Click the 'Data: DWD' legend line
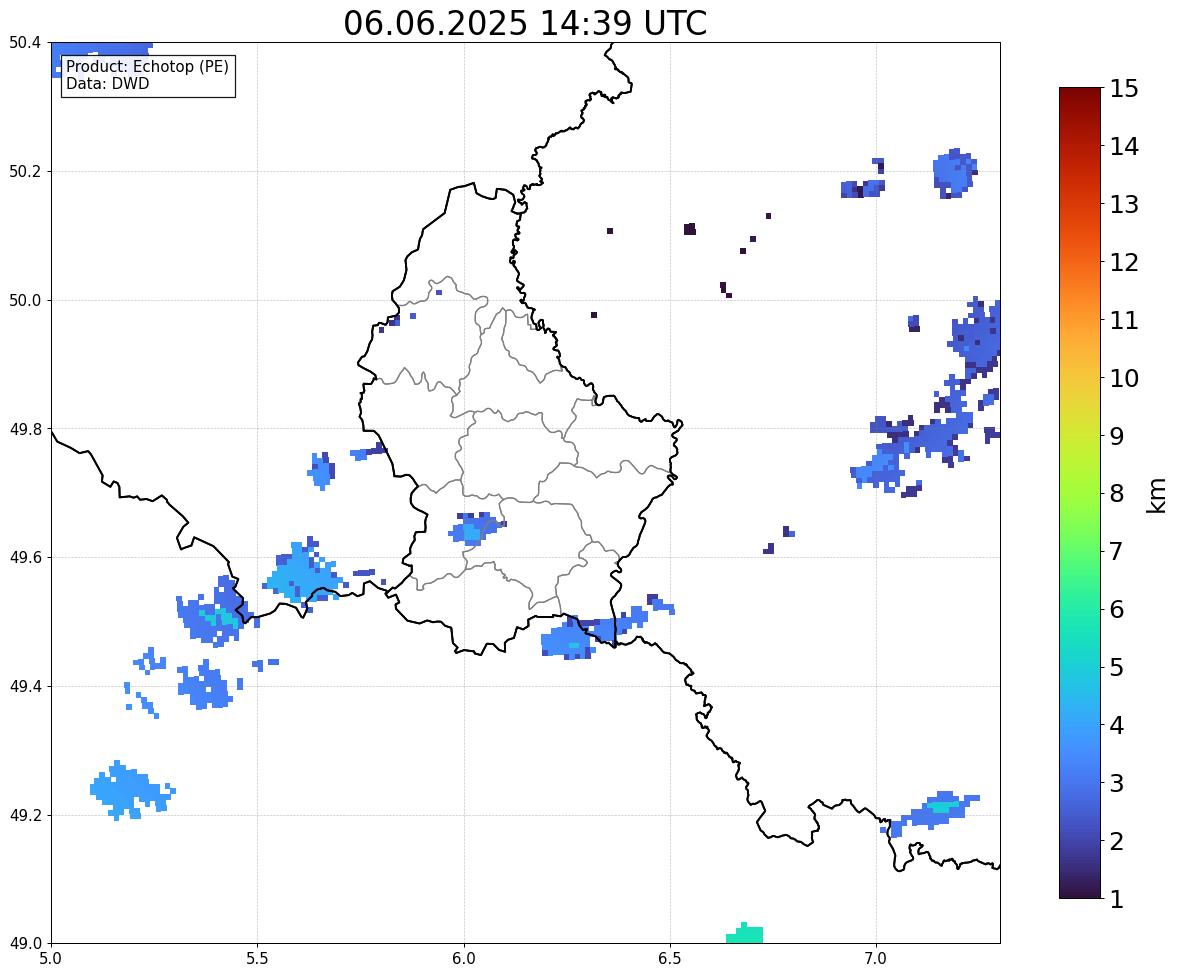1178x976 pixels. point(107,83)
